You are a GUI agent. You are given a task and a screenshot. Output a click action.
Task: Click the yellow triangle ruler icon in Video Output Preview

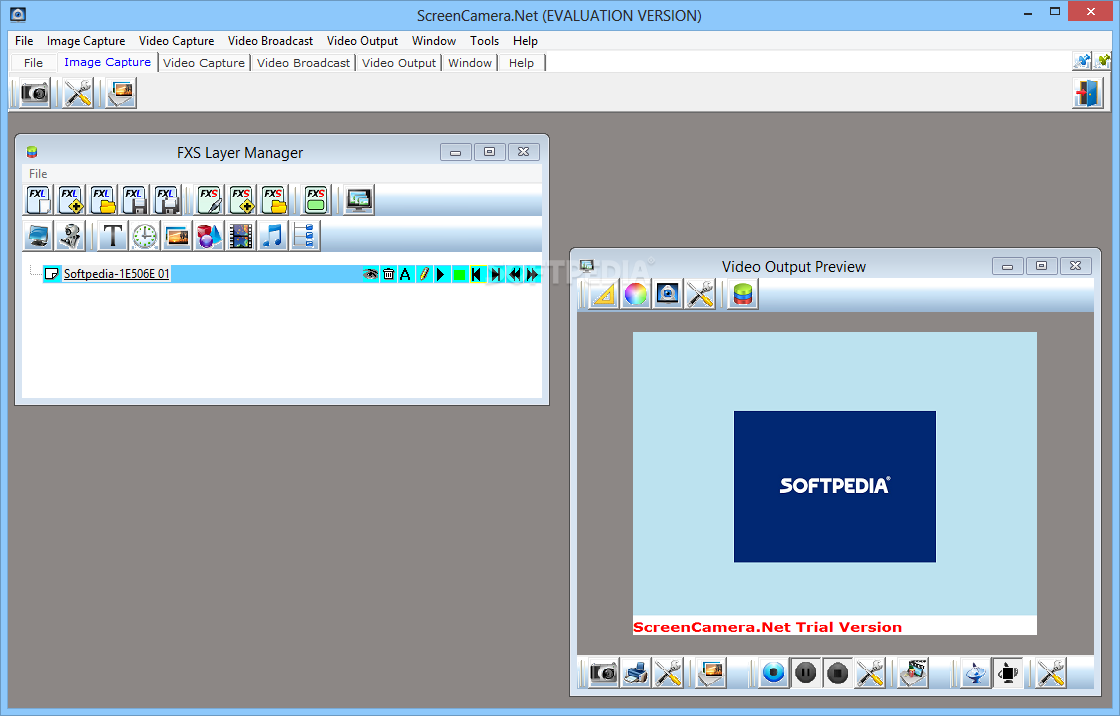tap(604, 294)
